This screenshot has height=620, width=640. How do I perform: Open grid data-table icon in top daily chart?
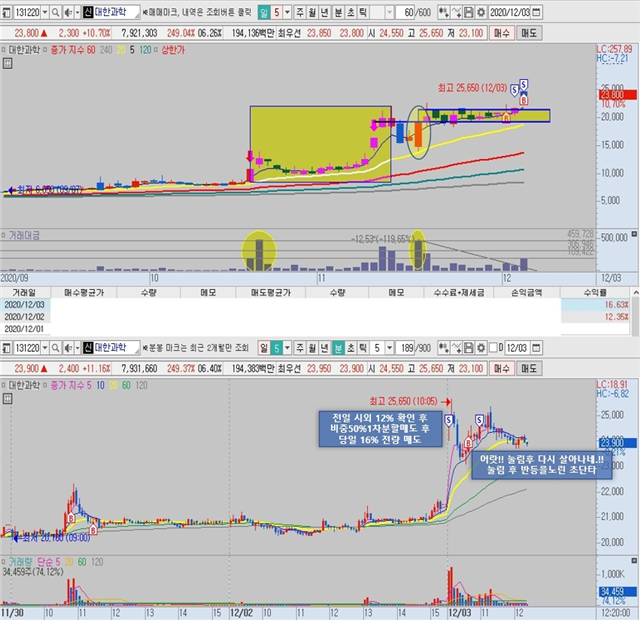[7, 63]
